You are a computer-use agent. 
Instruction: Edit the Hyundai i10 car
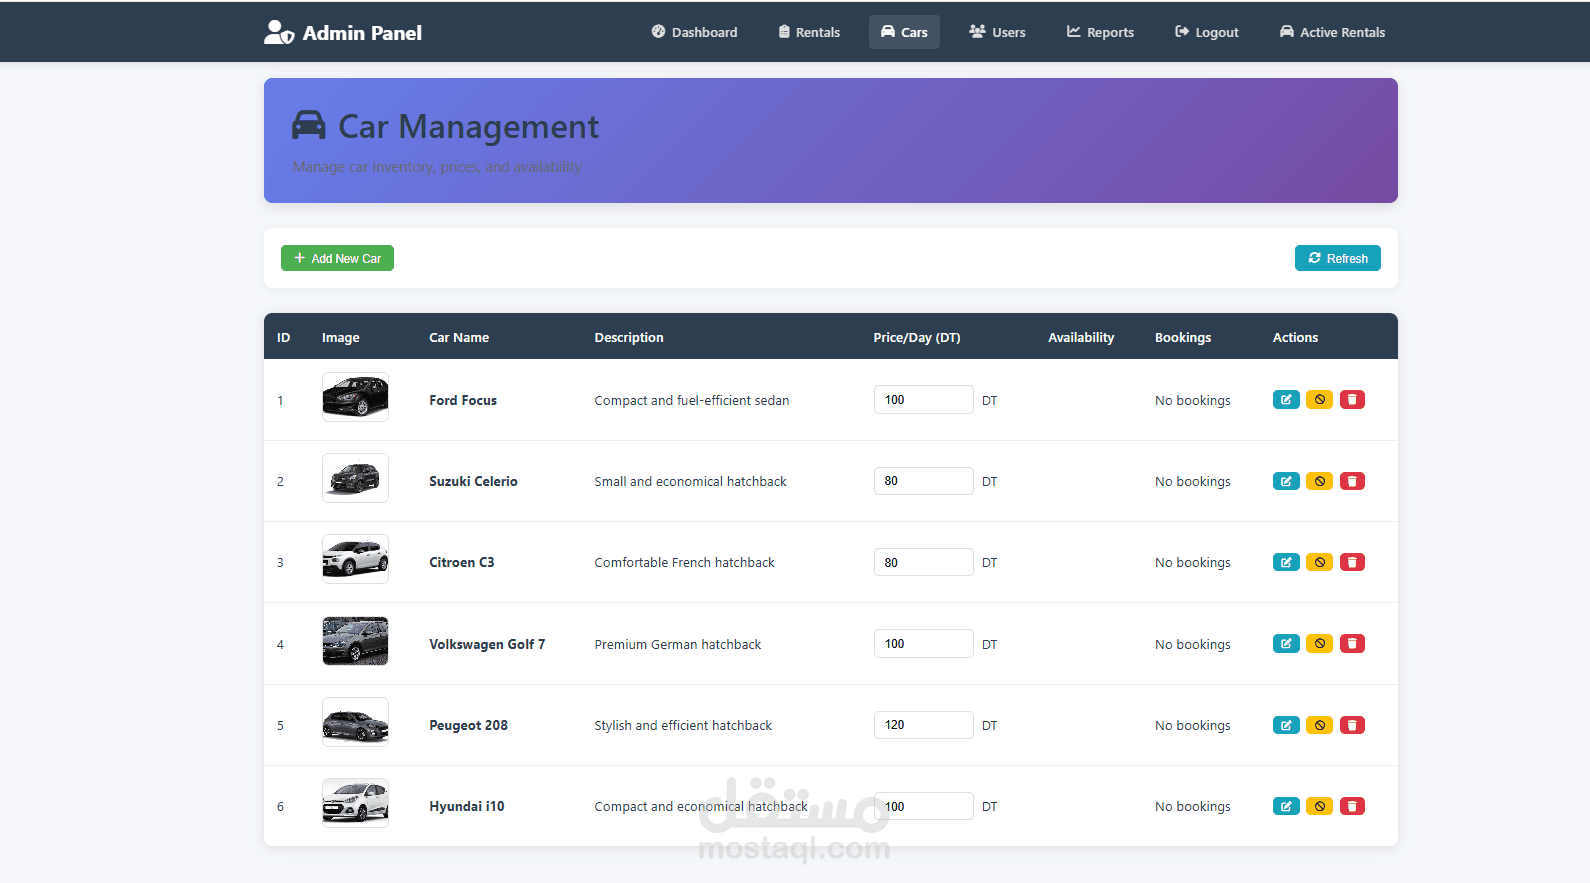point(1286,806)
